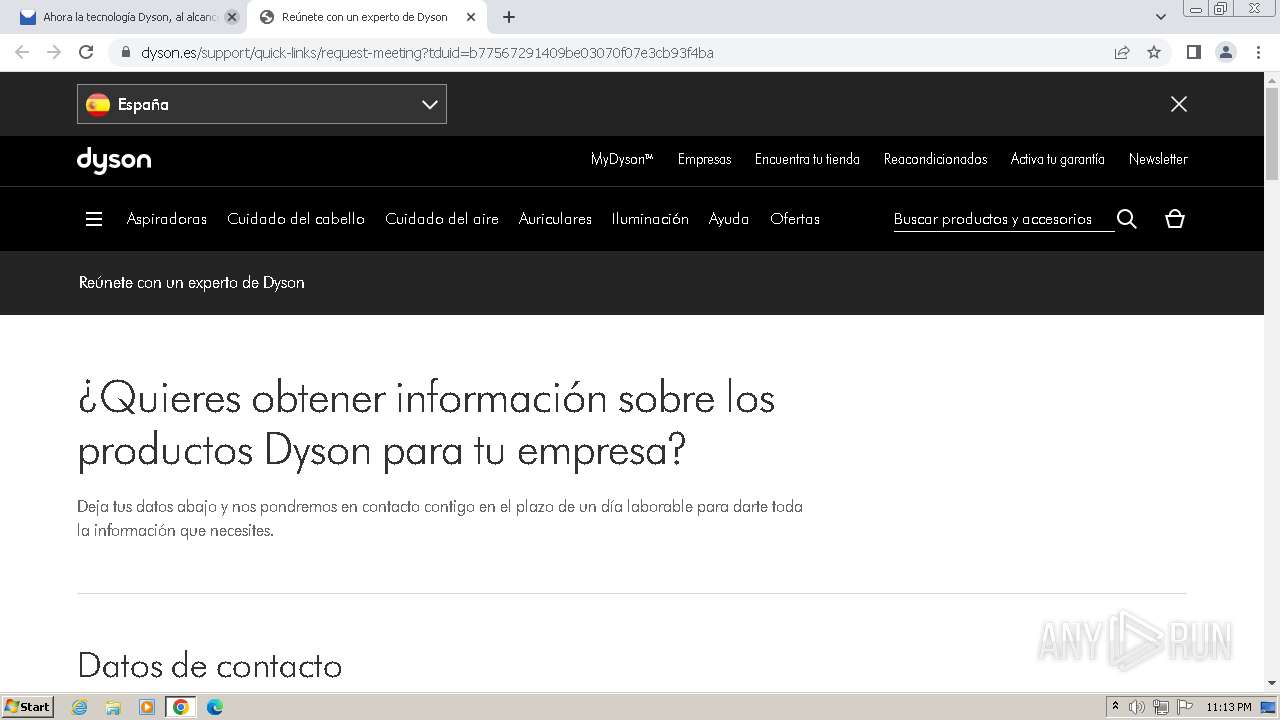
Task: Select the 'Reúnete con un experto de Dyson' tab
Action: (x=366, y=17)
